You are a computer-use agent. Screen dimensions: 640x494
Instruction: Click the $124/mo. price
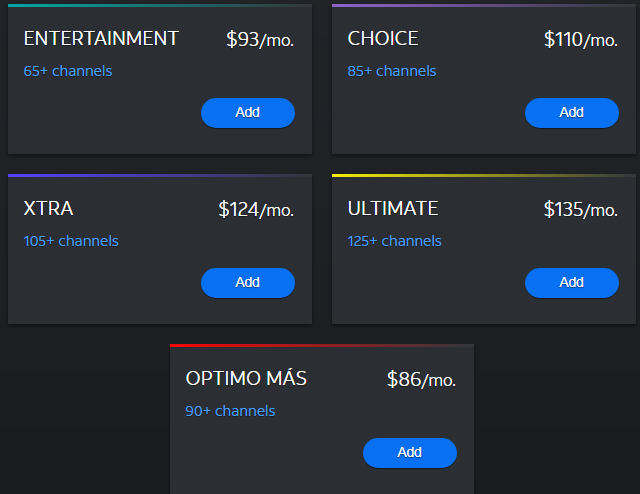(x=256, y=210)
